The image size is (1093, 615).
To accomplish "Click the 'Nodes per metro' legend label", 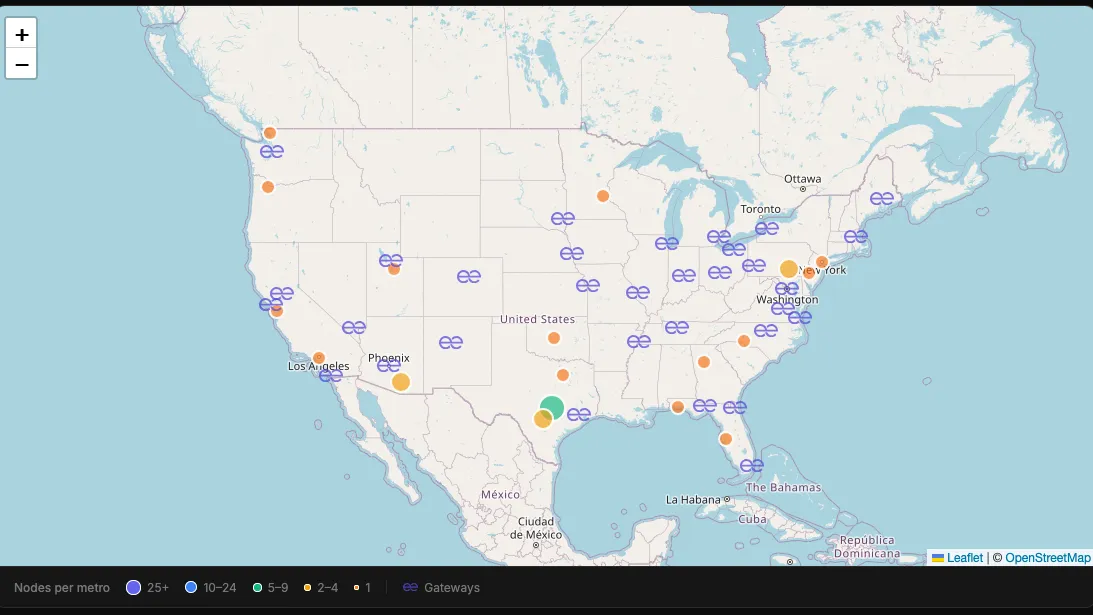I will pyautogui.click(x=62, y=588).
